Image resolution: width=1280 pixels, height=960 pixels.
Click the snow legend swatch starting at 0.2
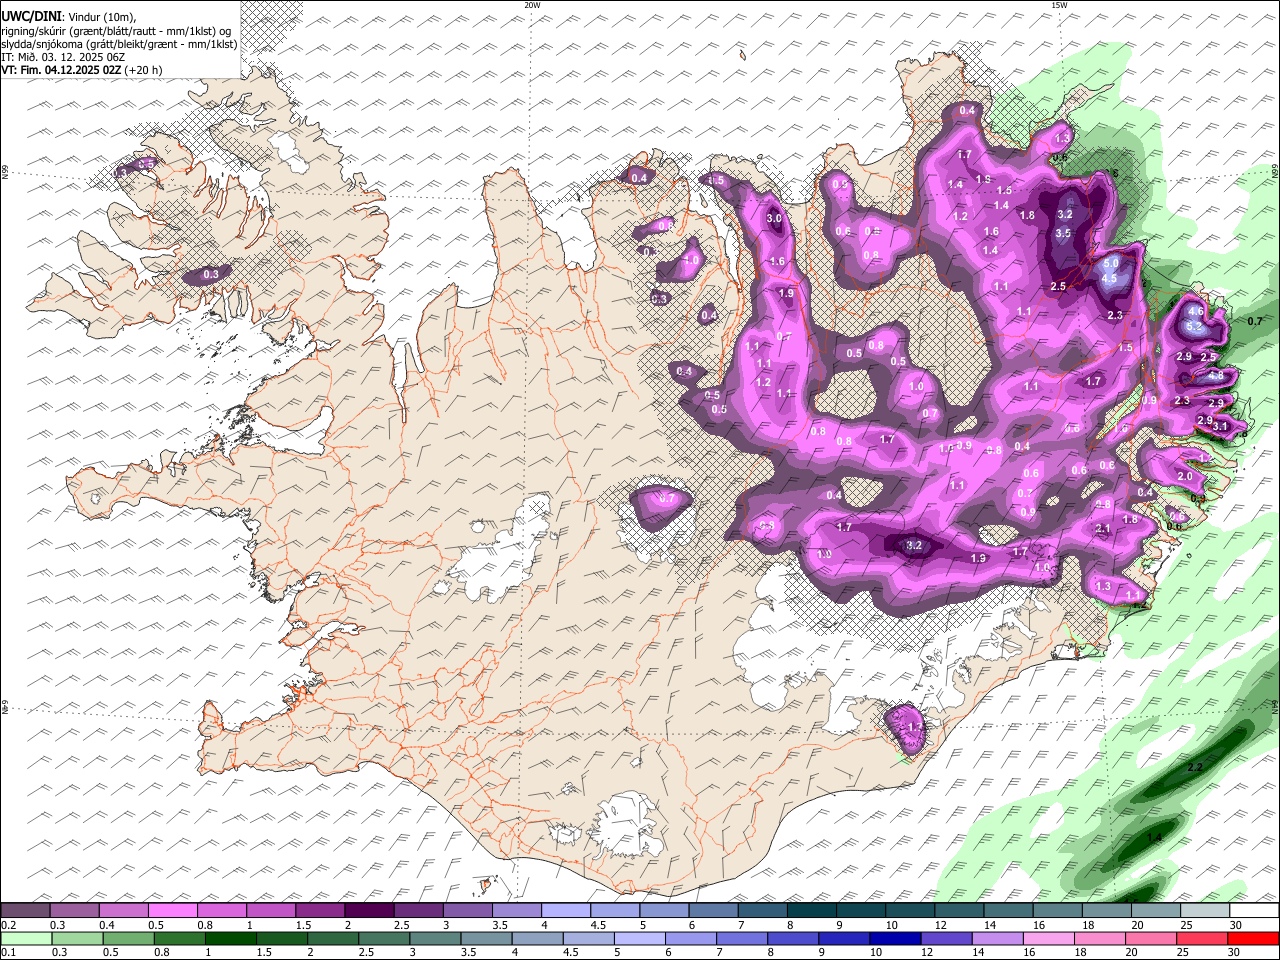click(25, 911)
